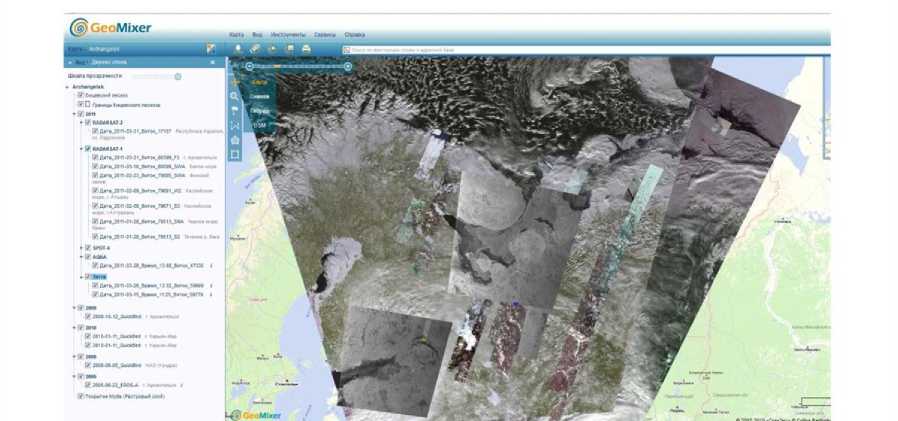Open the Справка menu
This screenshot has height=421, width=898.
tap(355, 35)
